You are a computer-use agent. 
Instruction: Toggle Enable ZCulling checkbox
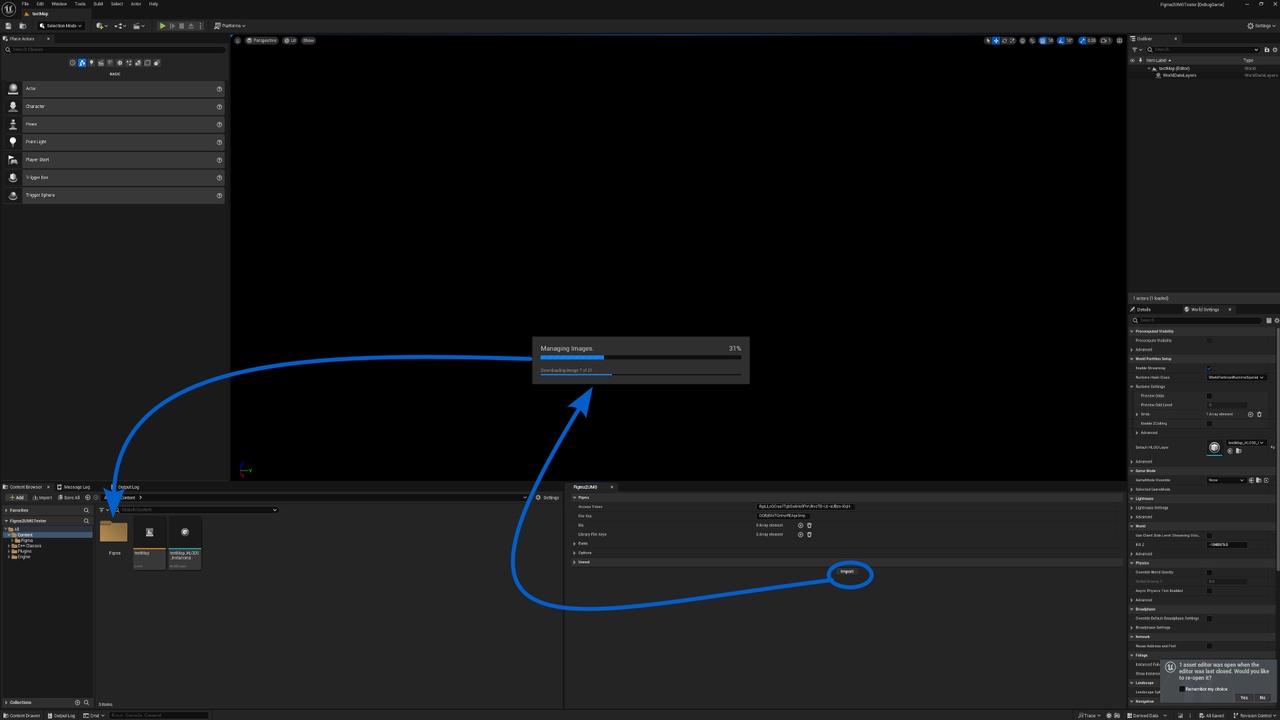1209,423
